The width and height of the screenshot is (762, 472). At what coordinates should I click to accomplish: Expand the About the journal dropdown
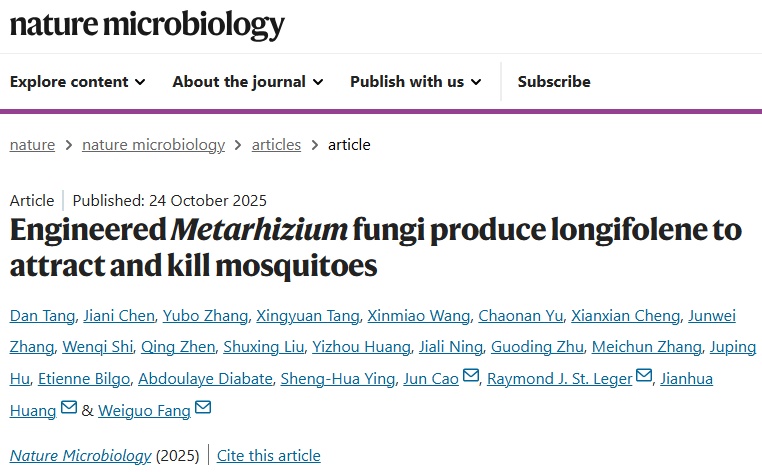tap(248, 82)
